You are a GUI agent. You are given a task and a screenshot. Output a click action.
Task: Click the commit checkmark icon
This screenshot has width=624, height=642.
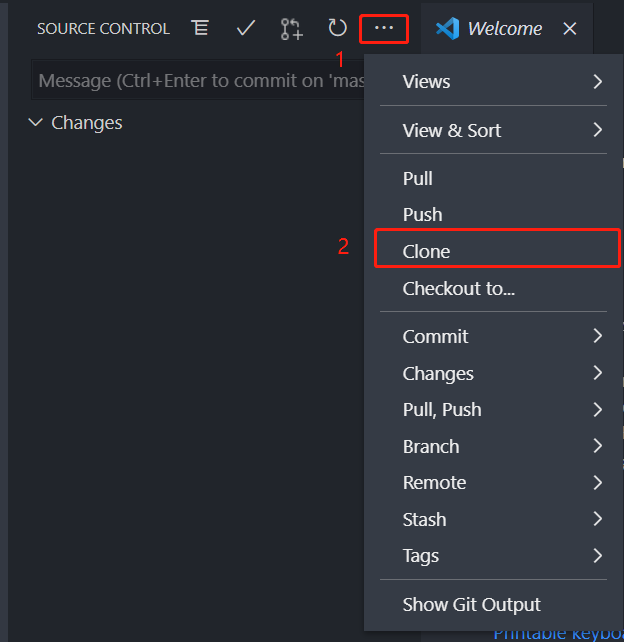[x=246, y=28]
